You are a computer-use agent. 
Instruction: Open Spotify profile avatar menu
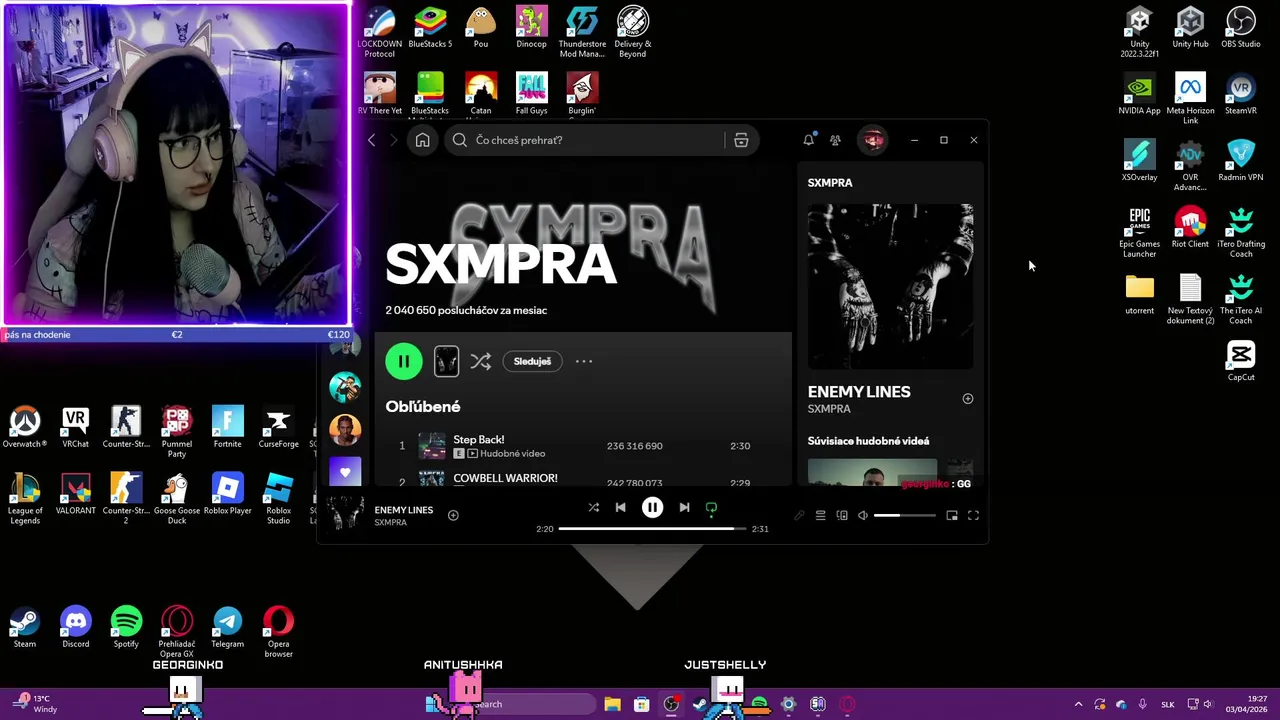(873, 140)
